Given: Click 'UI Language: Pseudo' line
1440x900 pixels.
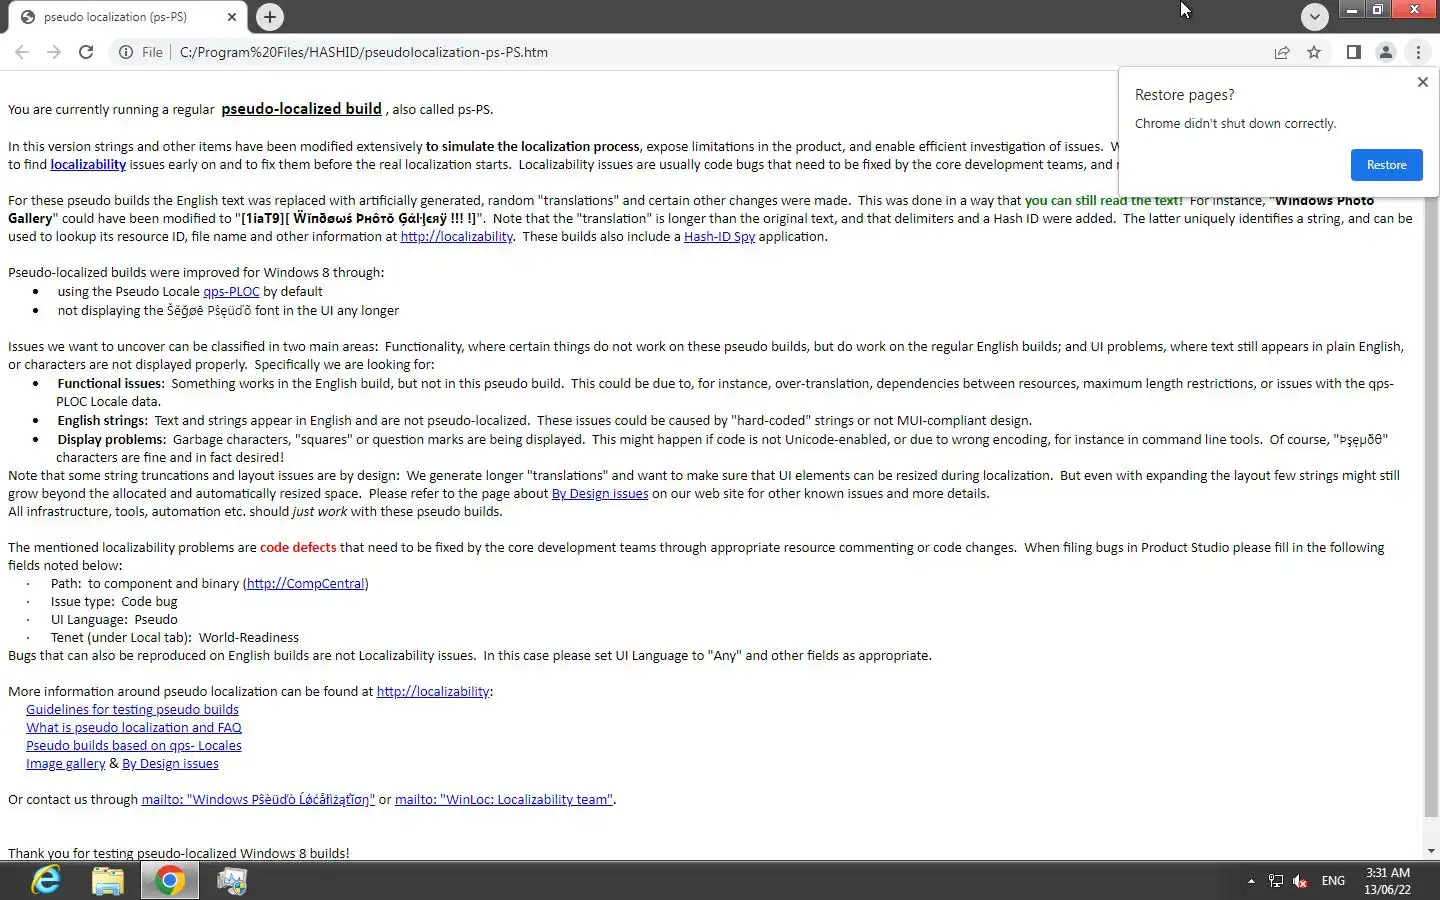Looking at the screenshot, I should coord(114,619).
